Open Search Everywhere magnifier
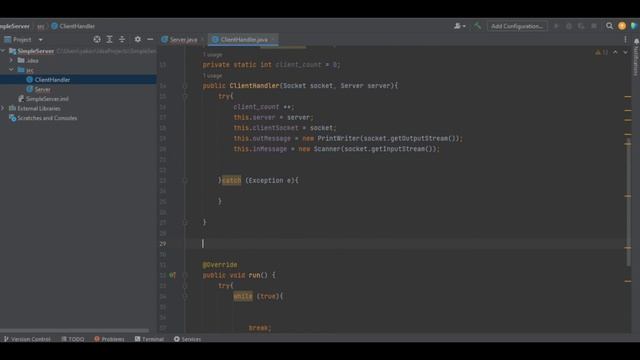The height and width of the screenshot is (360, 640). [x=609, y=26]
